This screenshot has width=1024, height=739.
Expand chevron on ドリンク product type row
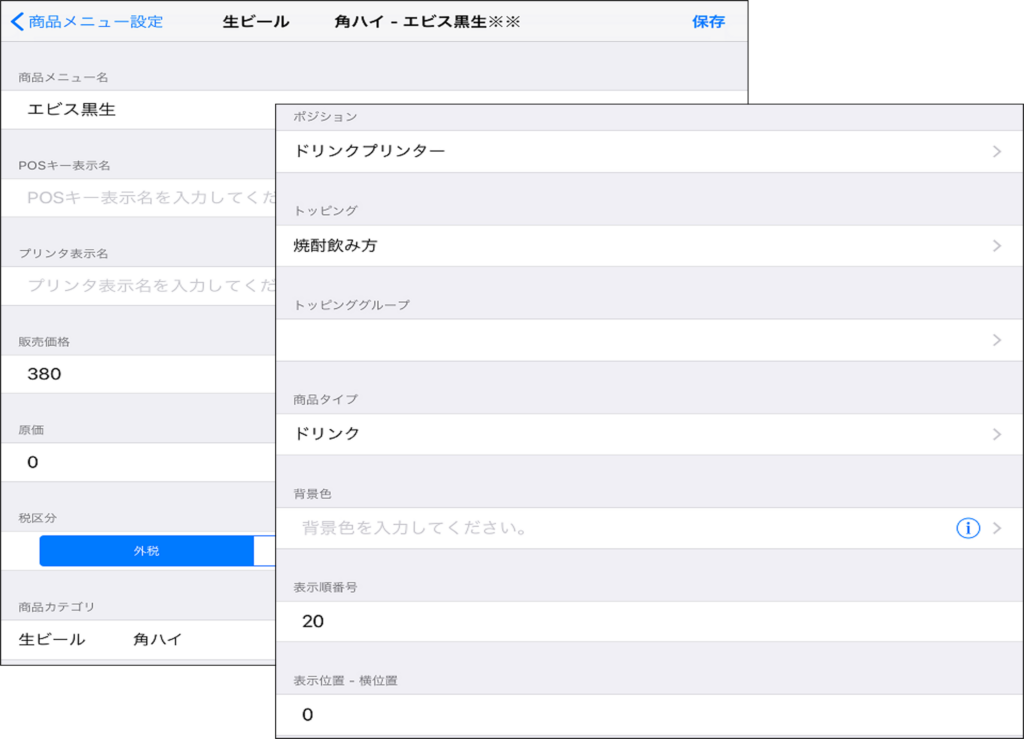997,434
